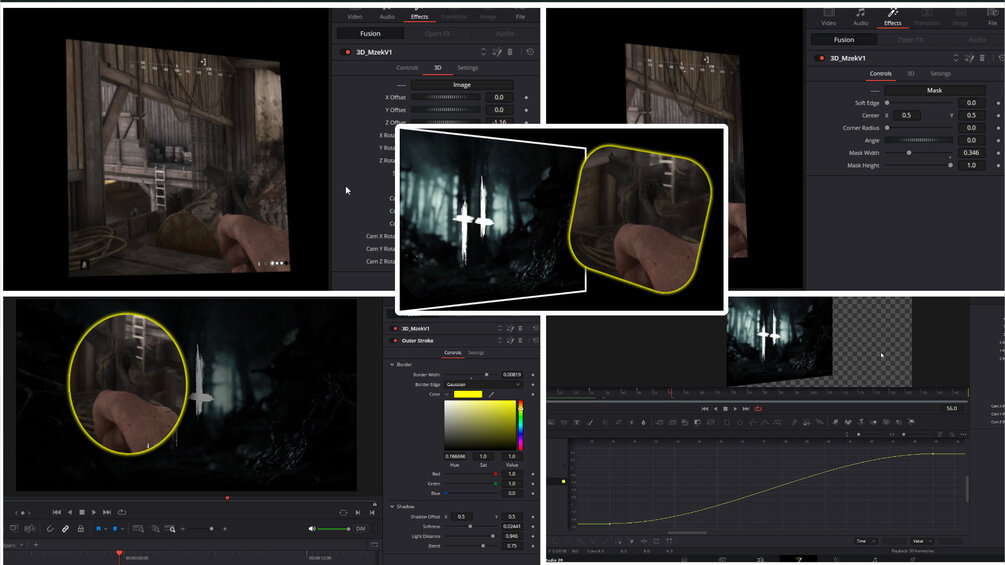Disable 3D_MzekV1 toggle in top-right inspector

pyautogui.click(x=822, y=58)
